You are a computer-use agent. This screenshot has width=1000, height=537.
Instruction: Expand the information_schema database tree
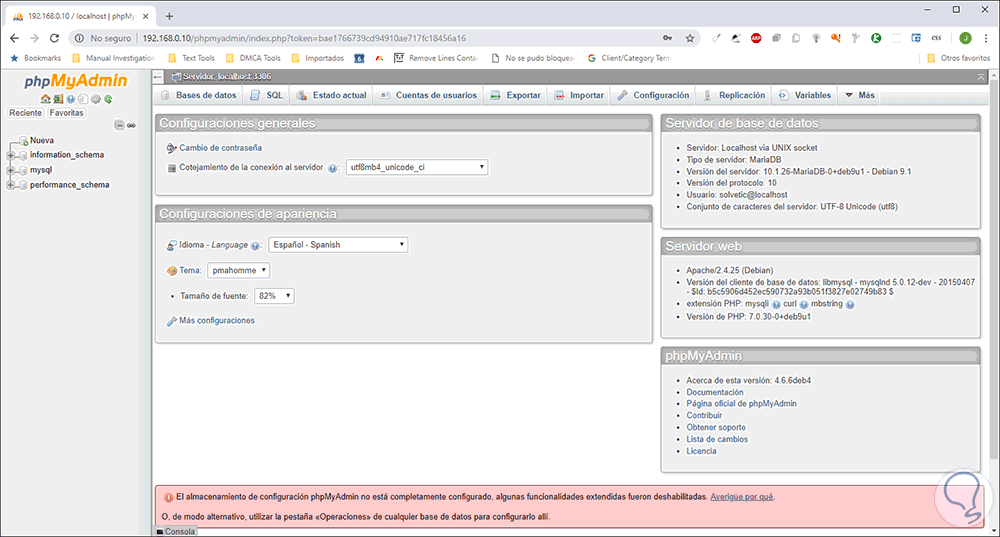(x=10, y=155)
